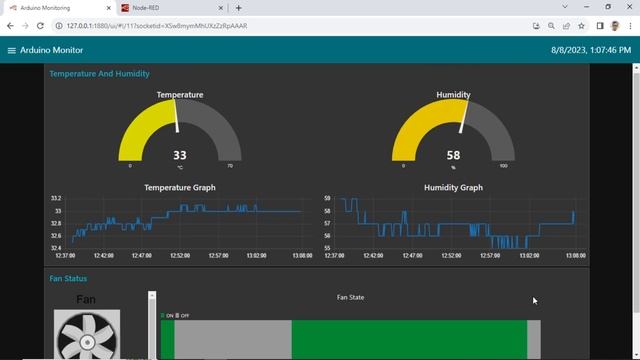Click Temperature And Humidity heading

pos(100,74)
